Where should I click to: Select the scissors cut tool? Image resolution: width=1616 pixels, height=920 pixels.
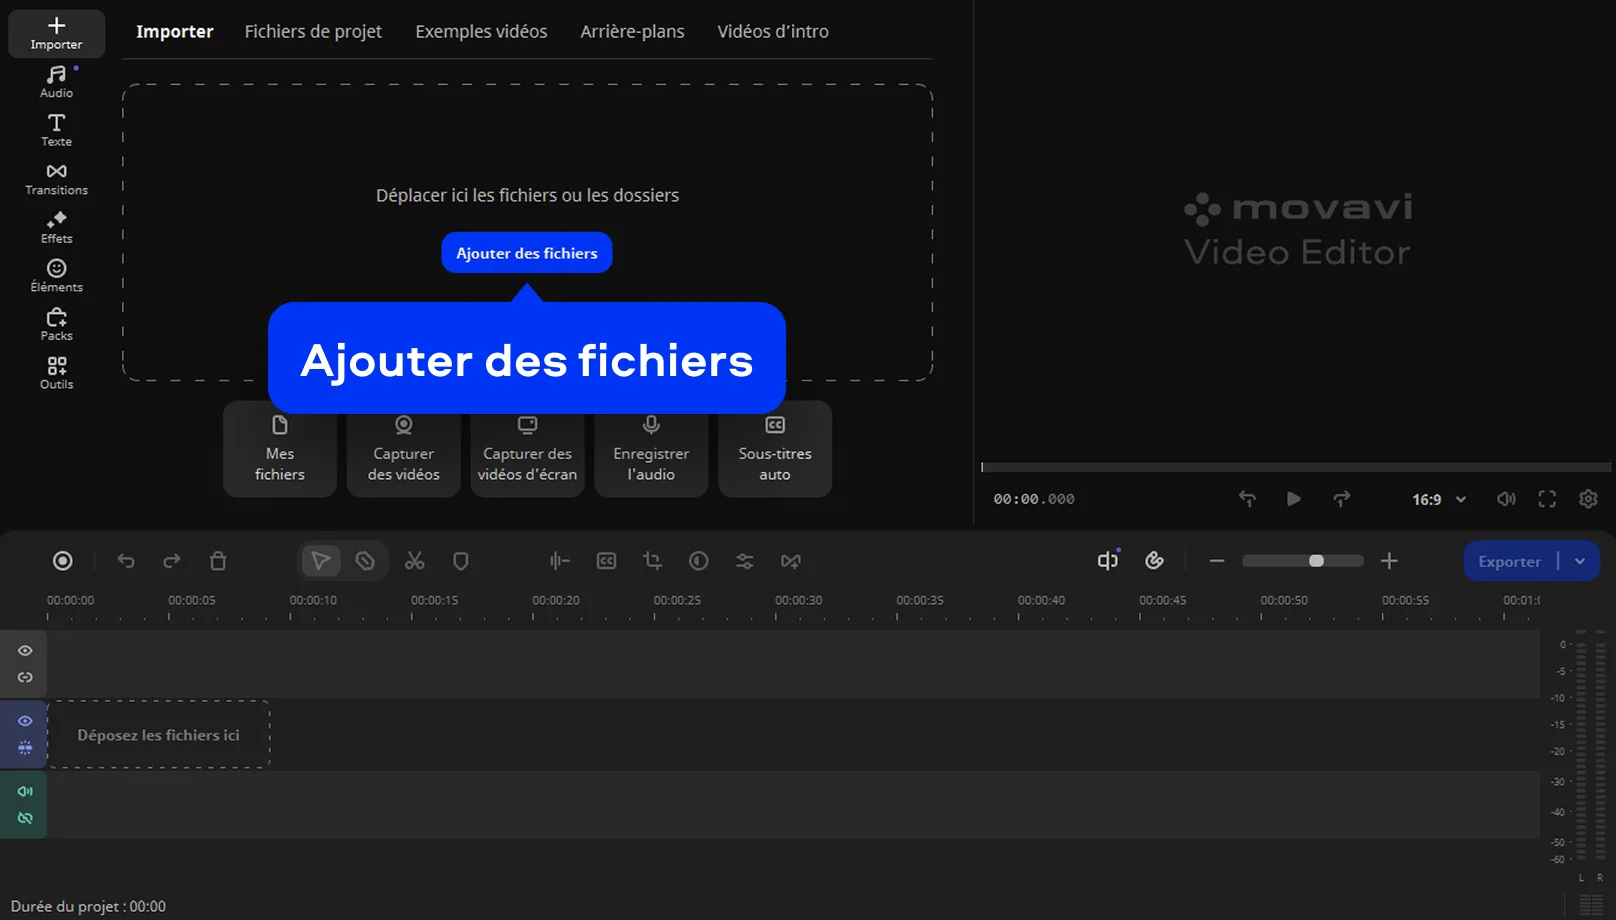(x=414, y=561)
